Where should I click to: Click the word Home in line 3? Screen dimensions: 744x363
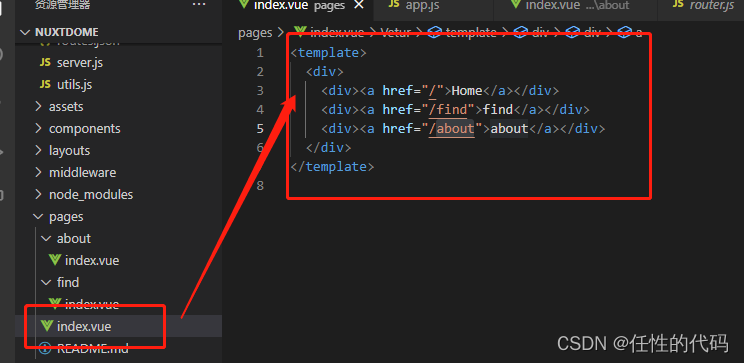(467, 91)
